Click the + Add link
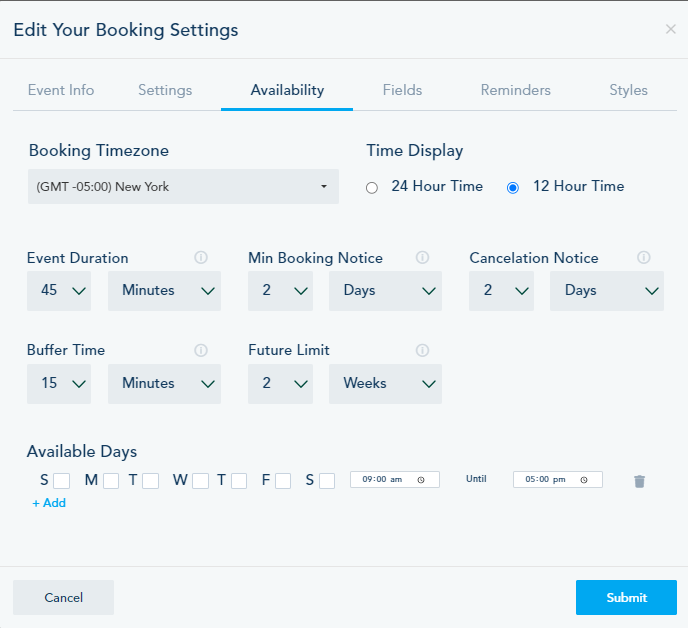The height and width of the screenshot is (628, 688). coord(49,503)
